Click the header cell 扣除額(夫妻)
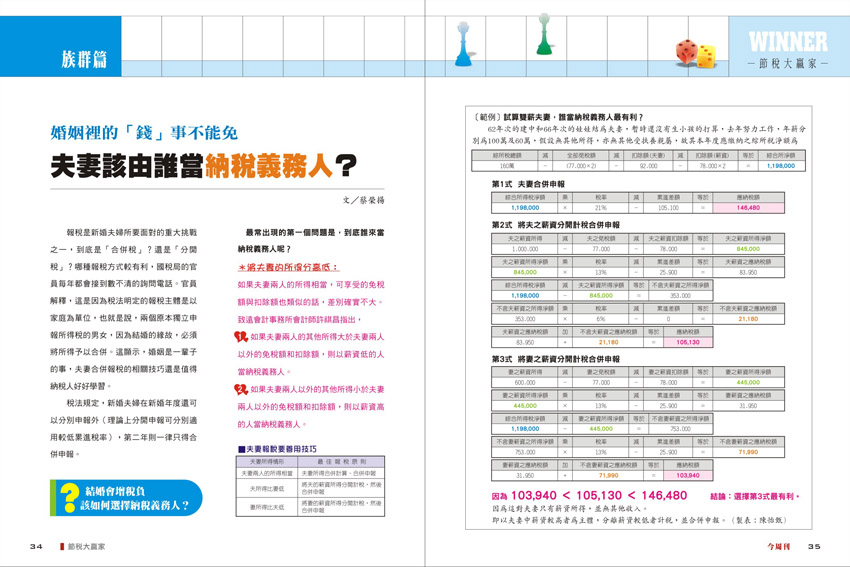 tap(648, 156)
